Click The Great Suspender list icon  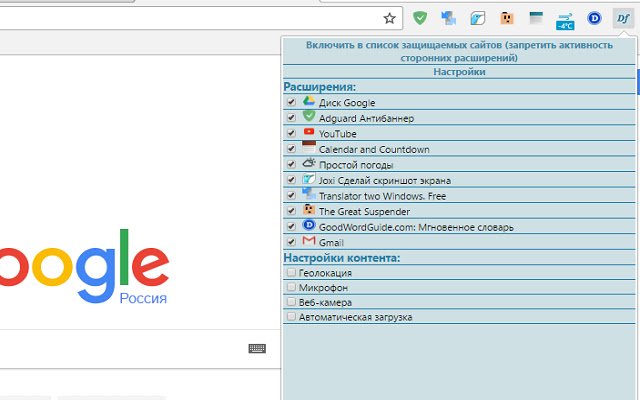click(309, 209)
